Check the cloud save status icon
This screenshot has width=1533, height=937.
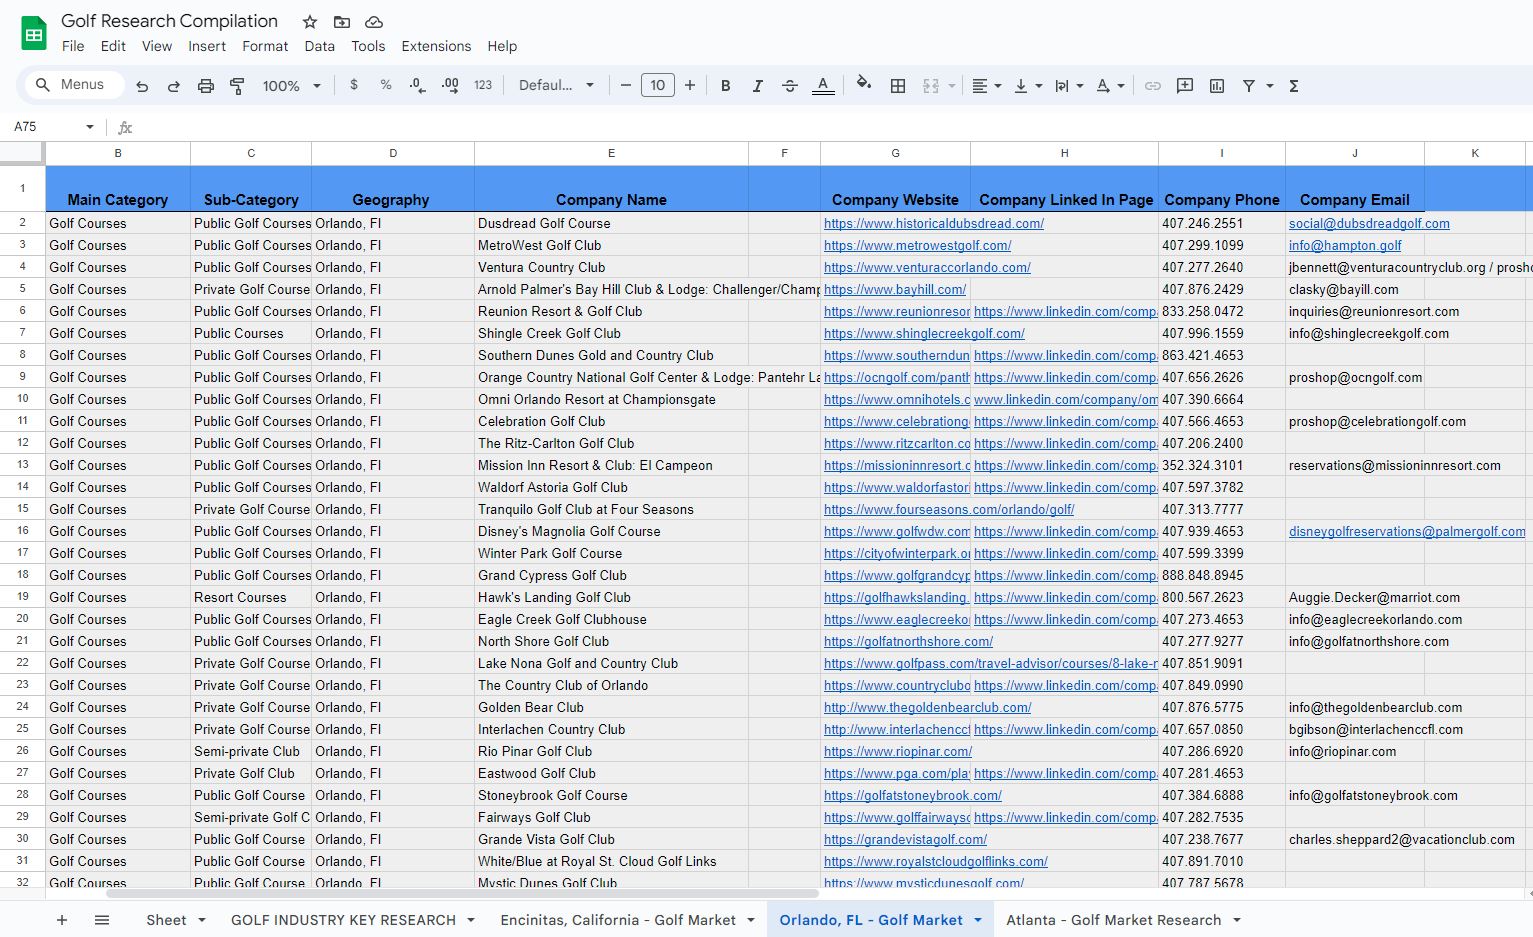[374, 22]
